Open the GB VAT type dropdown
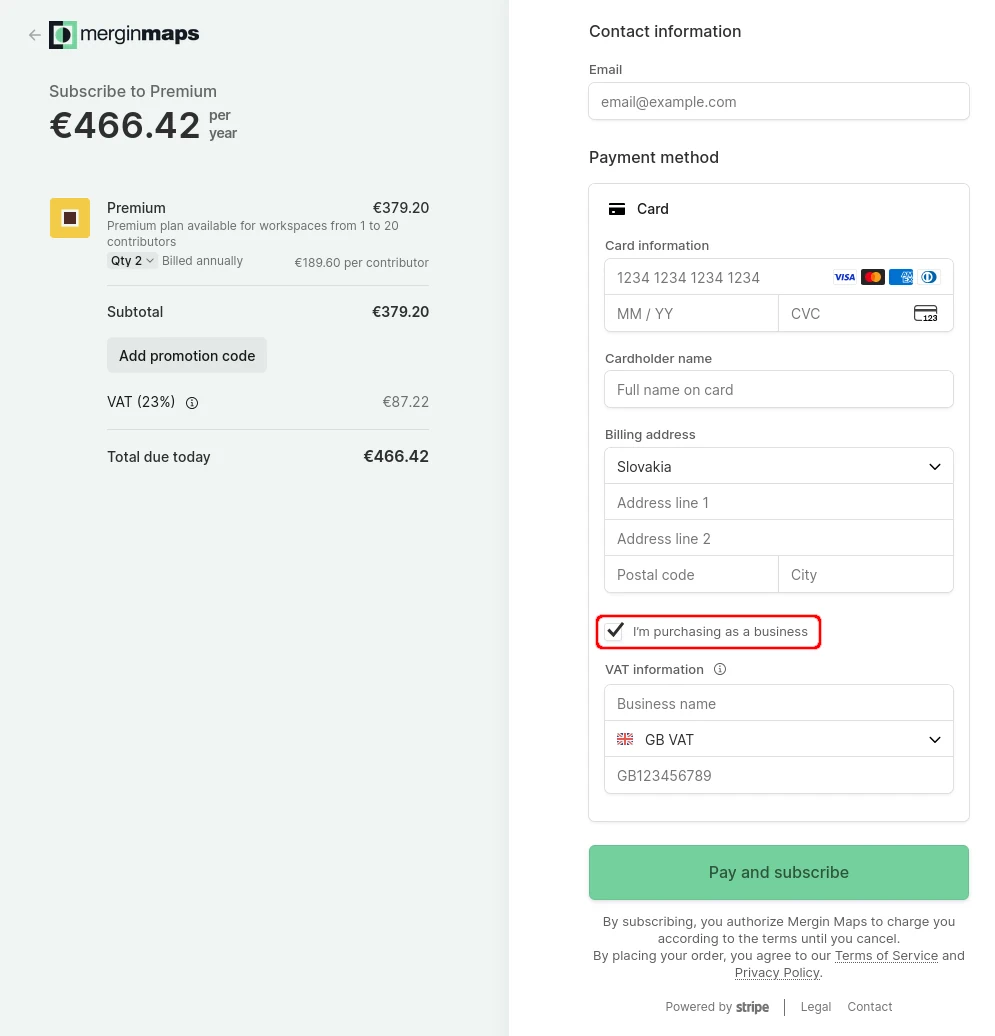Image resolution: width=995 pixels, height=1036 pixels. click(779, 739)
